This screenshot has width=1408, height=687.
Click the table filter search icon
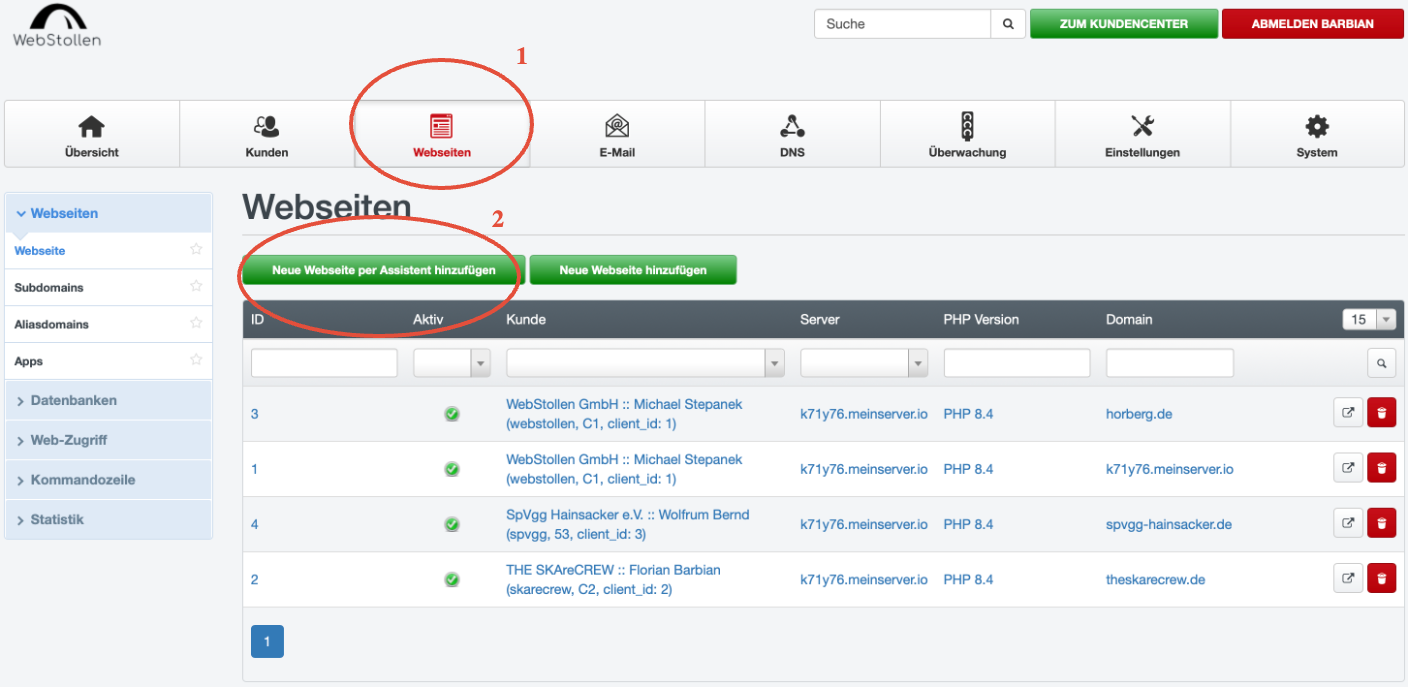(x=1381, y=363)
